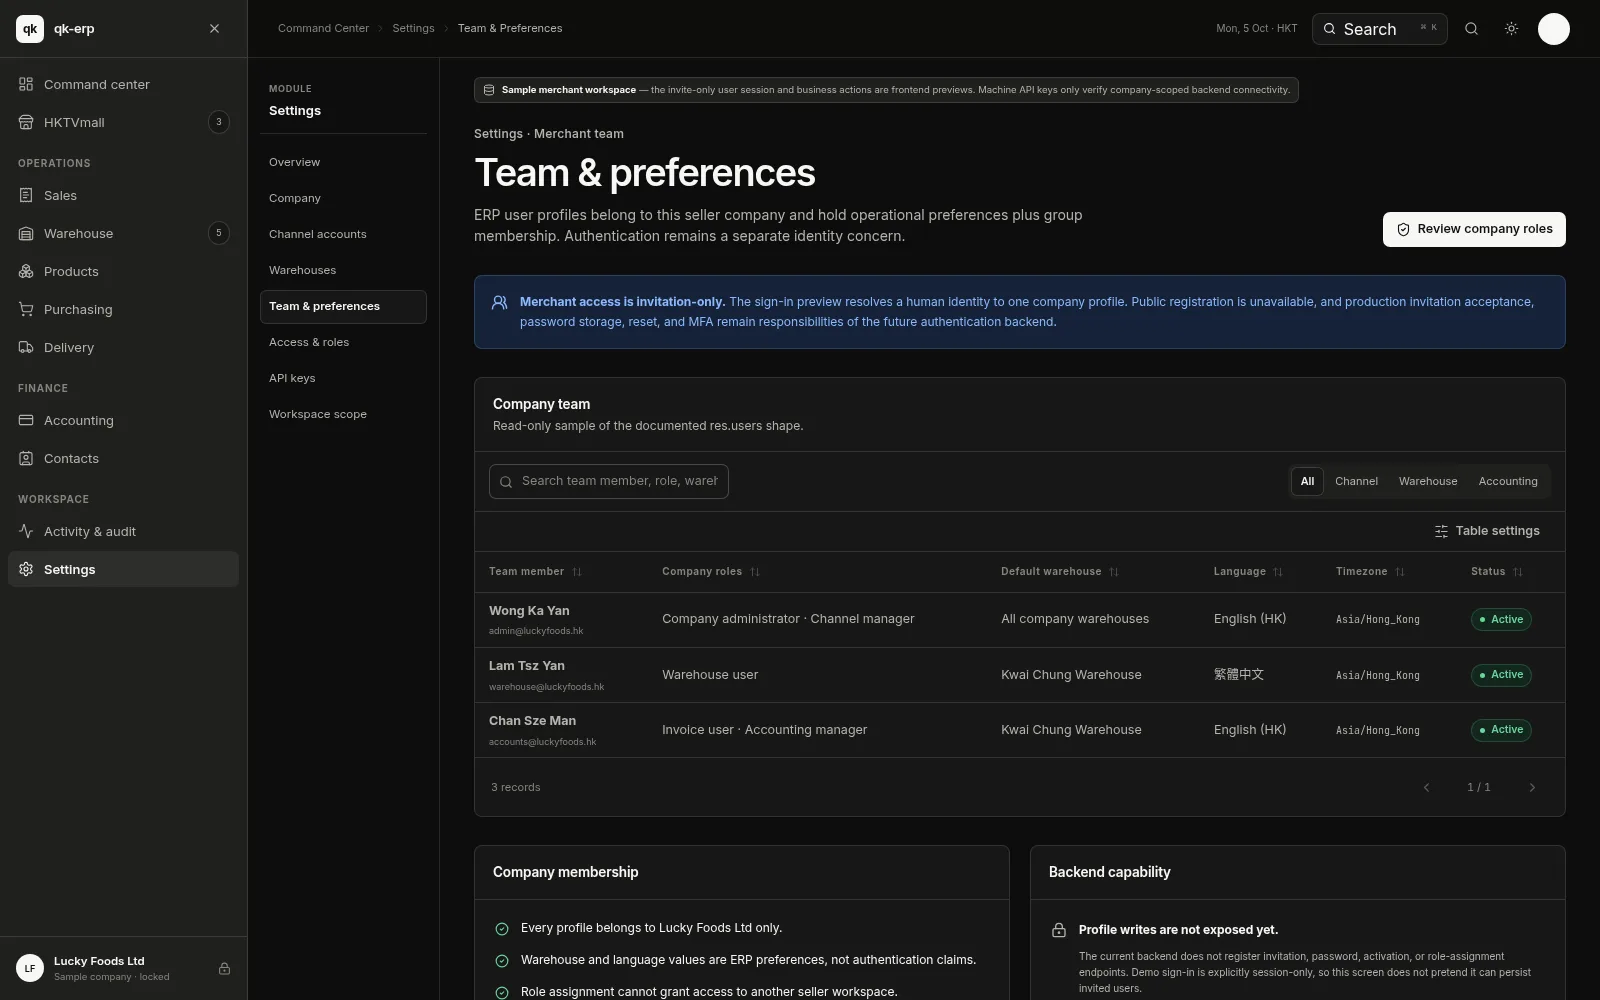
Task: Click the people icon in the invitation banner
Action: click(499, 302)
